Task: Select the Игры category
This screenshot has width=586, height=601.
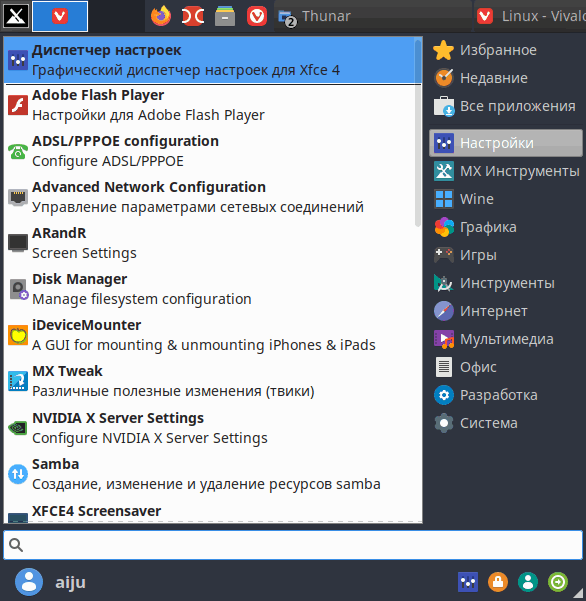Action: click(x=506, y=255)
